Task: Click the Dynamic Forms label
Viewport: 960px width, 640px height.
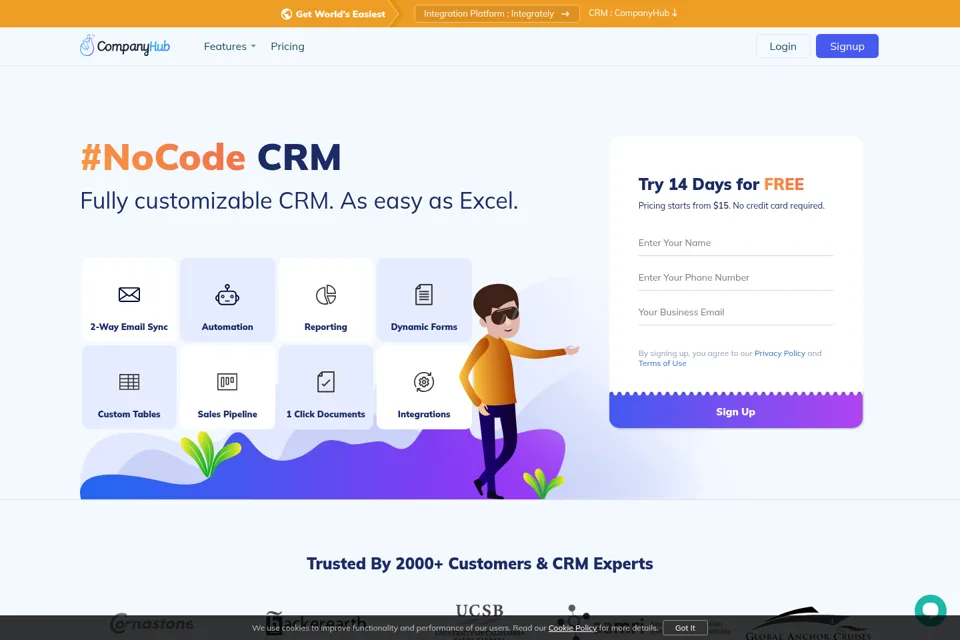Action: [x=424, y=327]
